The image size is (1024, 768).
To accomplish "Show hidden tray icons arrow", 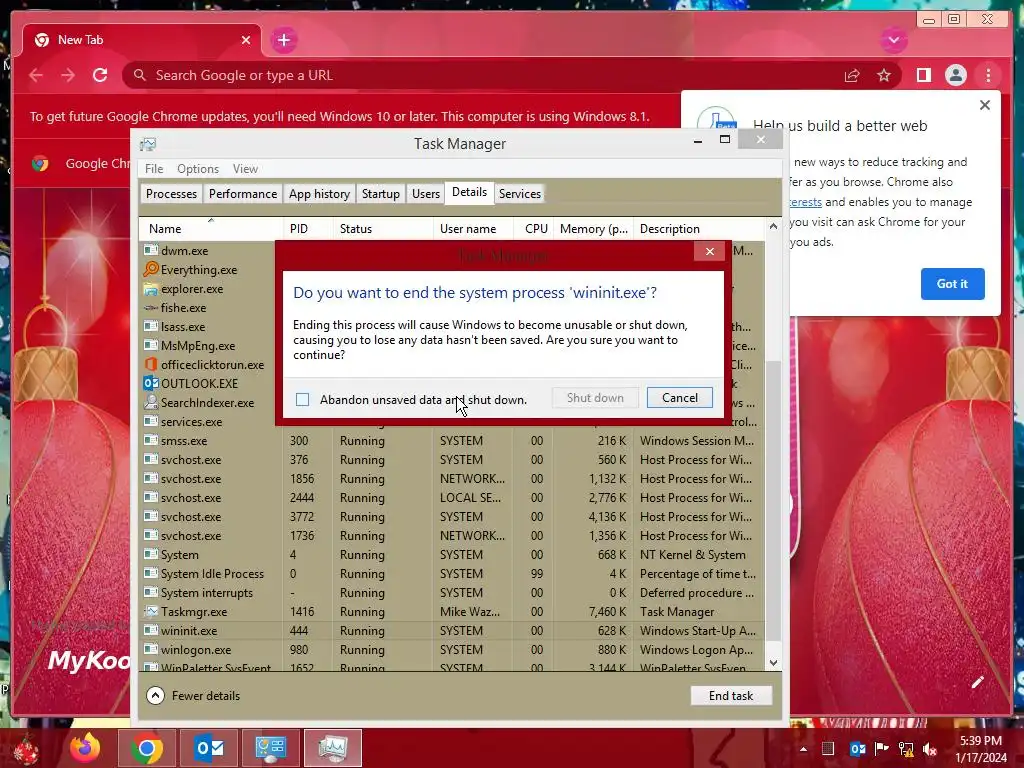I will tap(803, 749).
